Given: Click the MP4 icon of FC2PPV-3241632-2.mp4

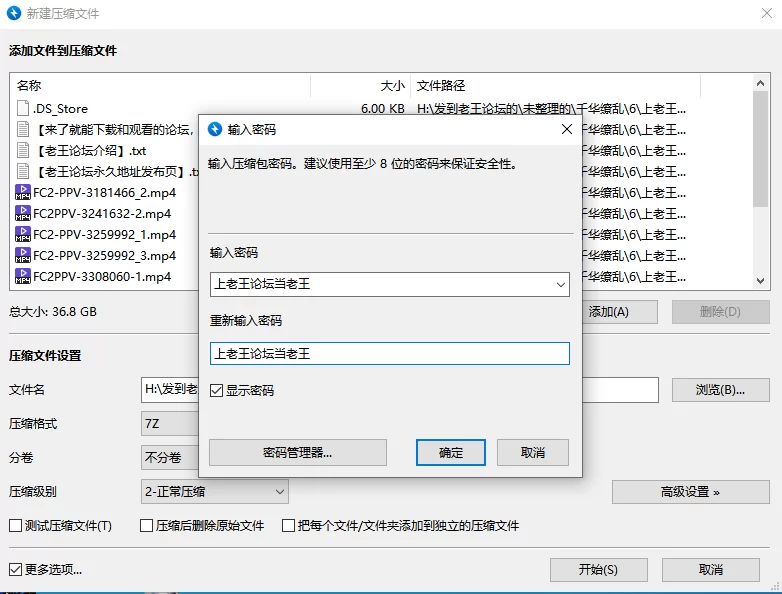Looking at the screenshot, I should (x=23, y=213).
